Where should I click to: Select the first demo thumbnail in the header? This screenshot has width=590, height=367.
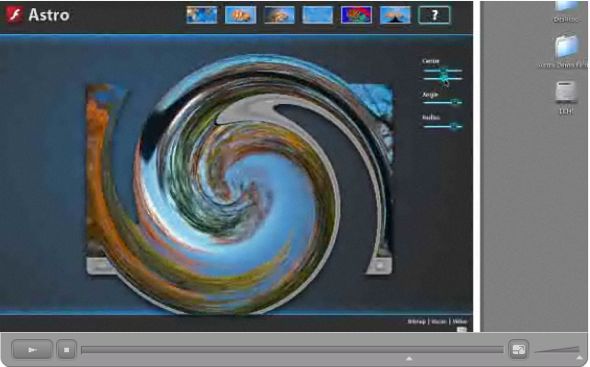click(202, 15)
